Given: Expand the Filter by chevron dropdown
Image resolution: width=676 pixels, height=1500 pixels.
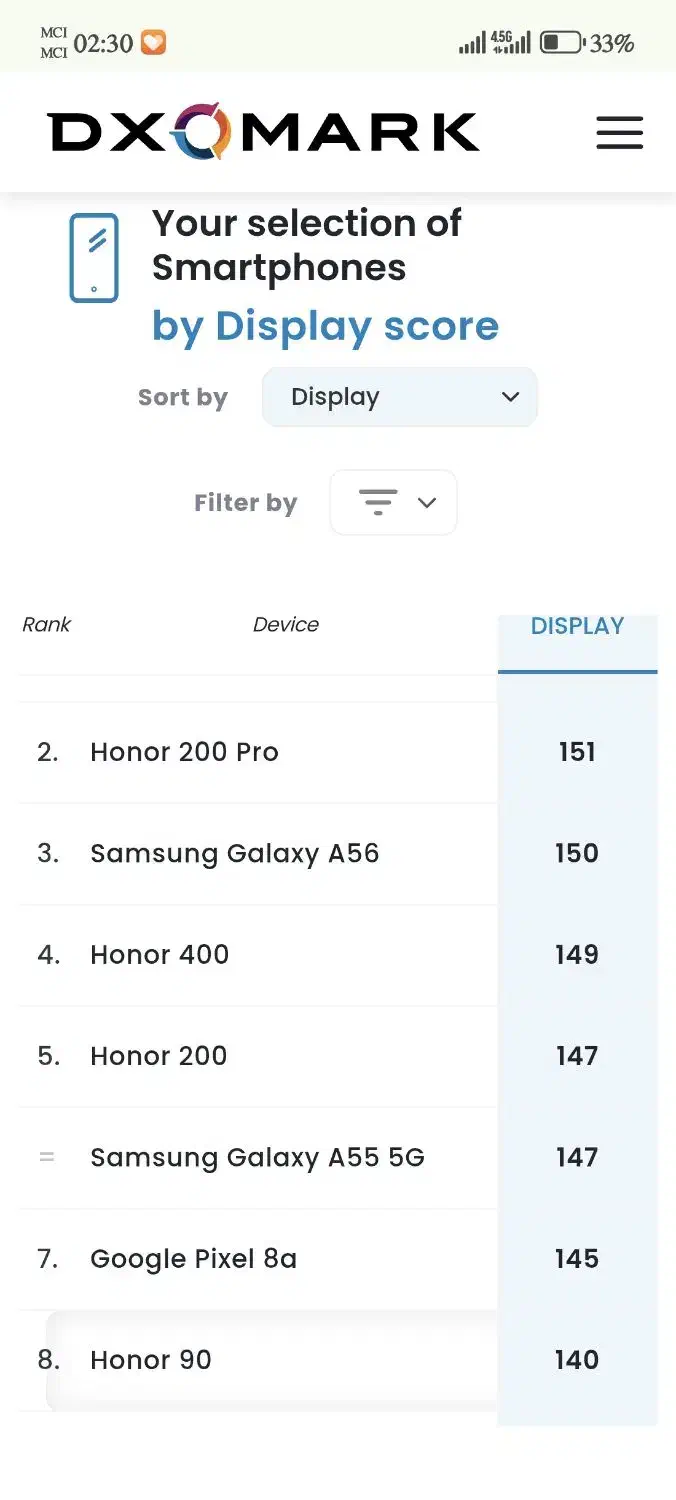Looking at the screenshot, I should tap(427, 502).
